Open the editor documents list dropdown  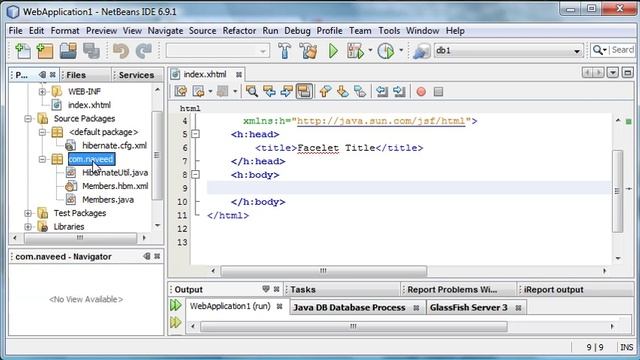click(613, 73)
